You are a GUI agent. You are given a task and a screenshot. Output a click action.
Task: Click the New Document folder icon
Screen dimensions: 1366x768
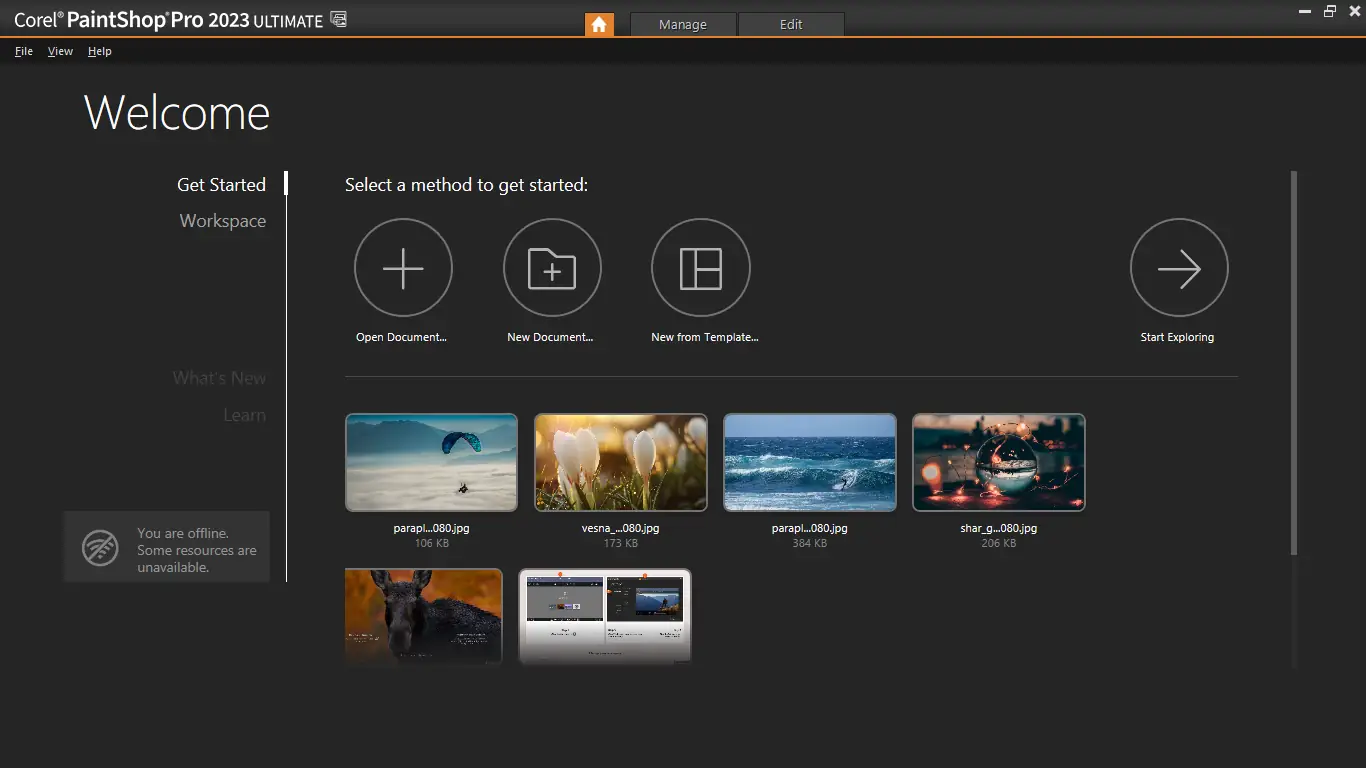point(552,268)
